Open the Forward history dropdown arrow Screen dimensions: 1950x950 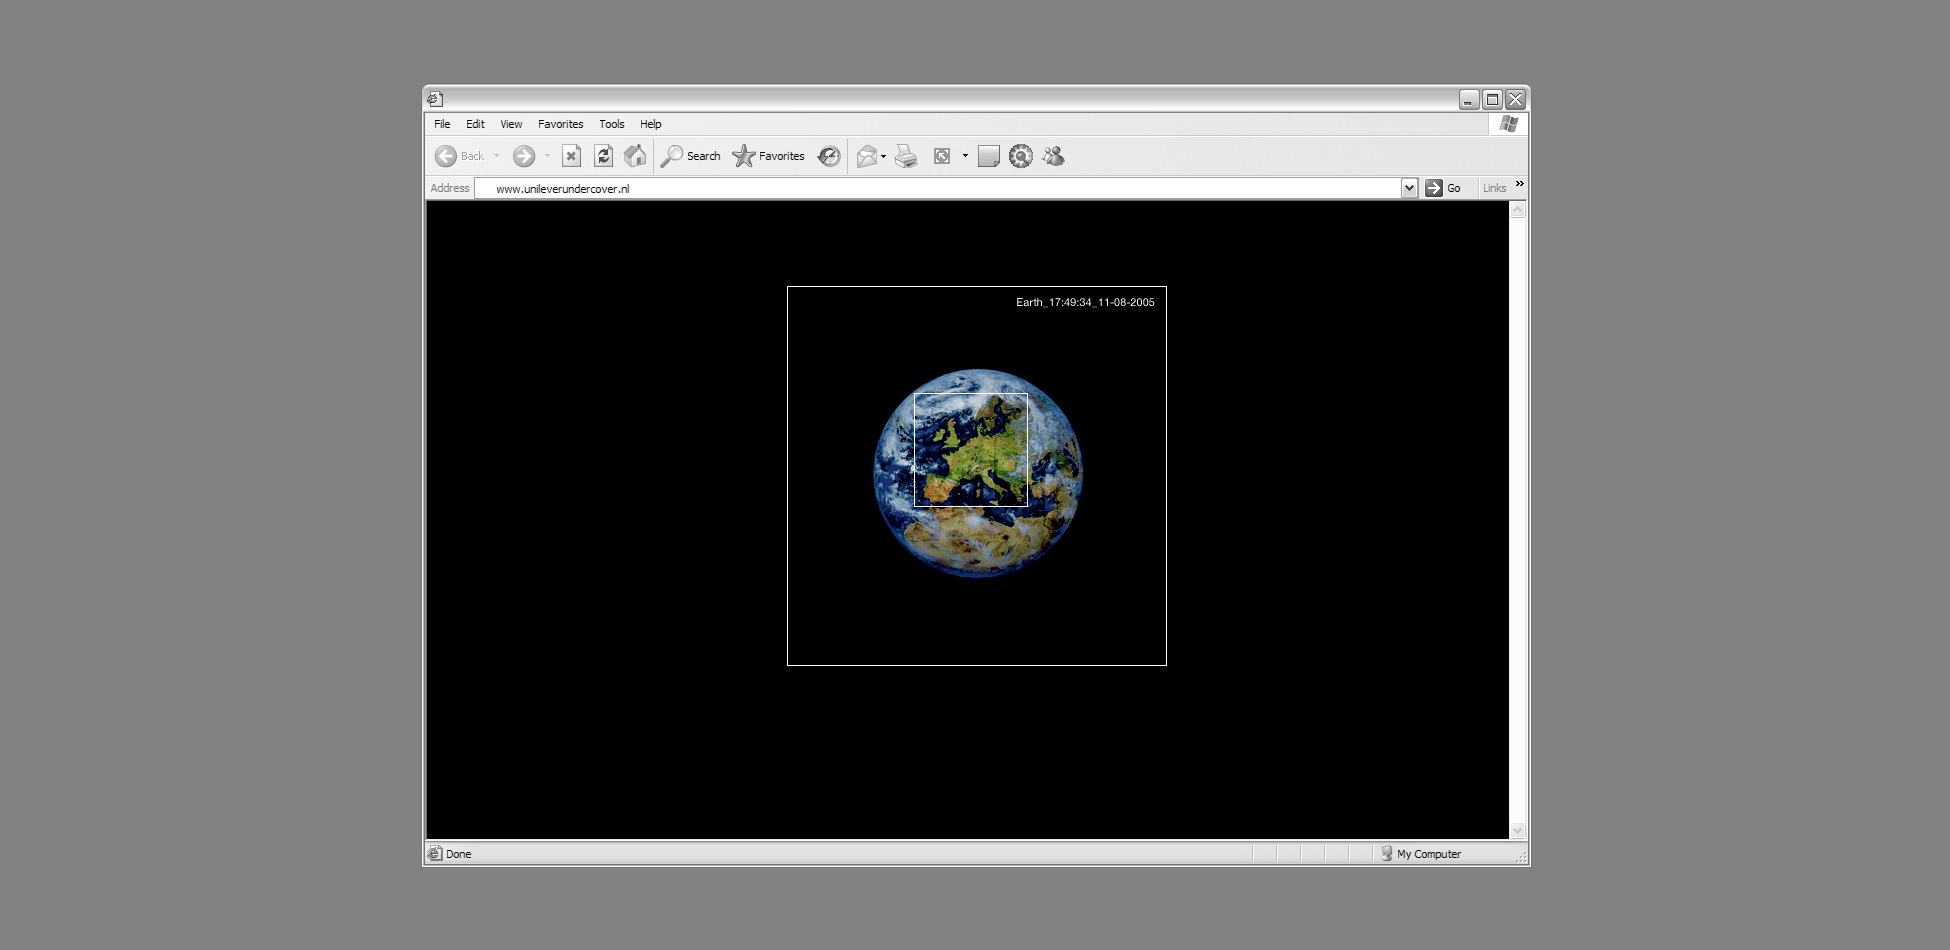[547, 156]
